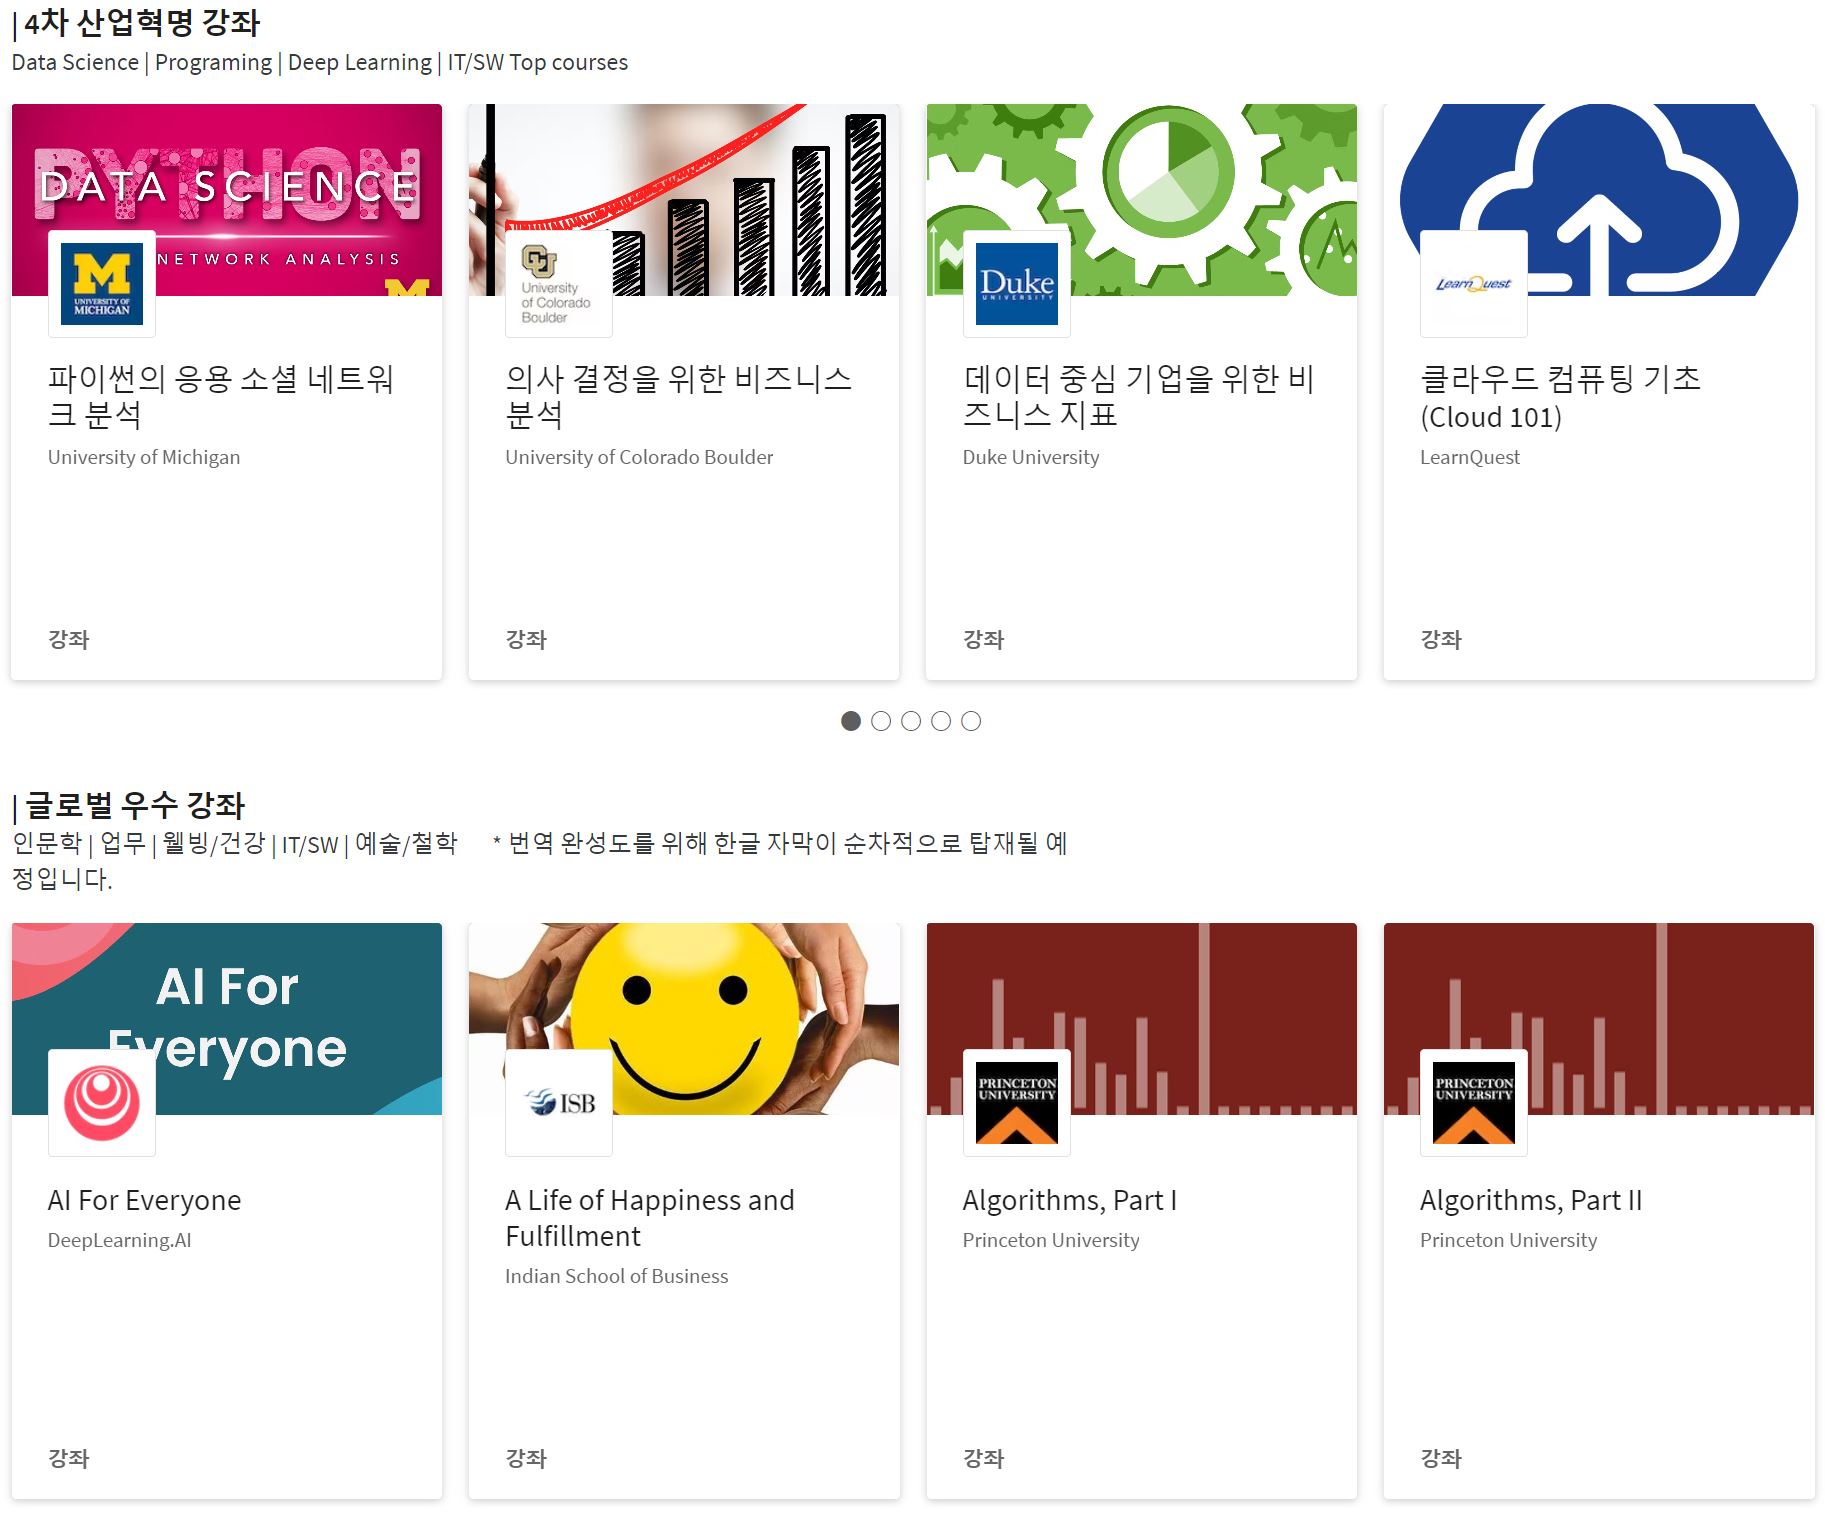Click Princeton logo on Algorithms, Part II

tap(1474, 1103)
